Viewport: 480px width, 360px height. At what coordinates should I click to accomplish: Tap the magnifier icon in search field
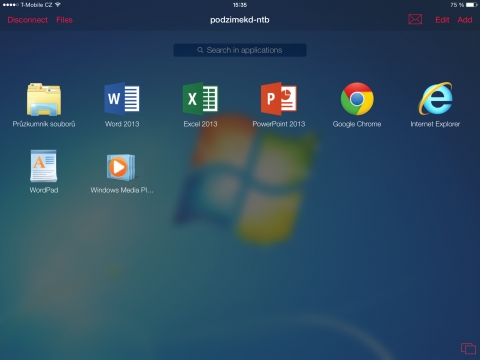pos(200,50)
